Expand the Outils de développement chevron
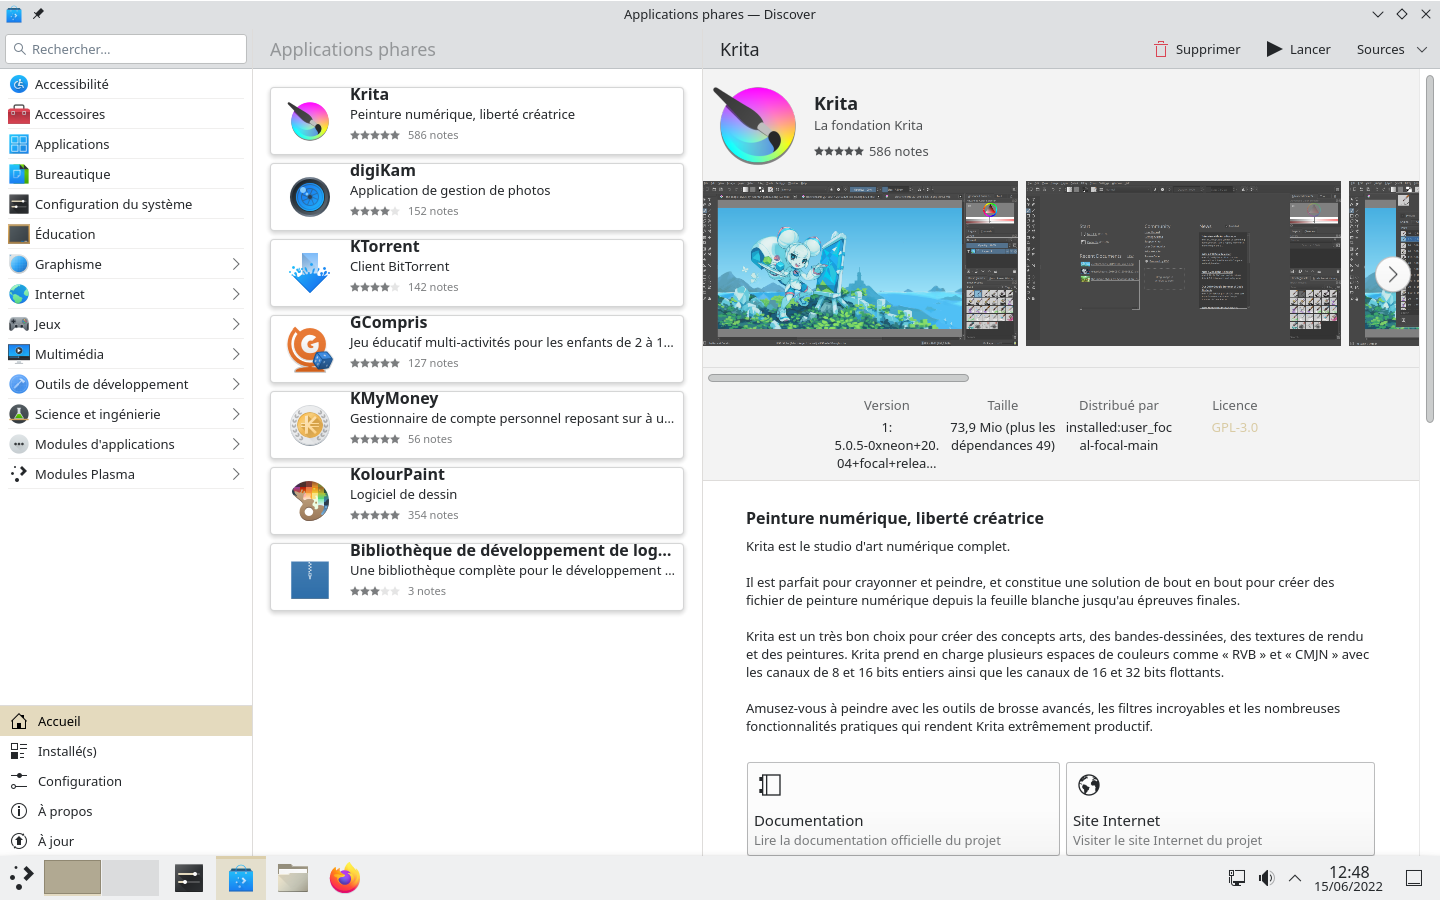Image resolution: width=1440 pixels, height=900 pixels. pos(236,384)
